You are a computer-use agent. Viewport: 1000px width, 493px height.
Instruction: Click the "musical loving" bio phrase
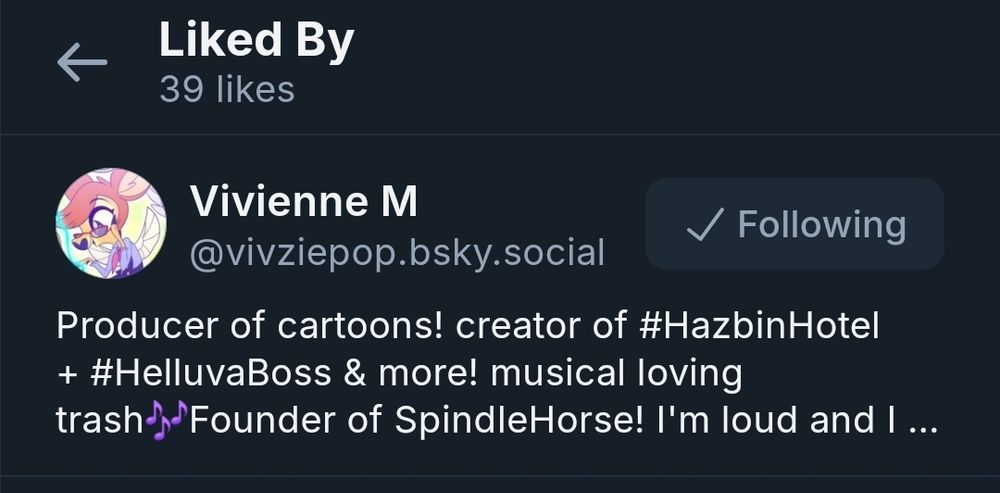tap(617, 373)
